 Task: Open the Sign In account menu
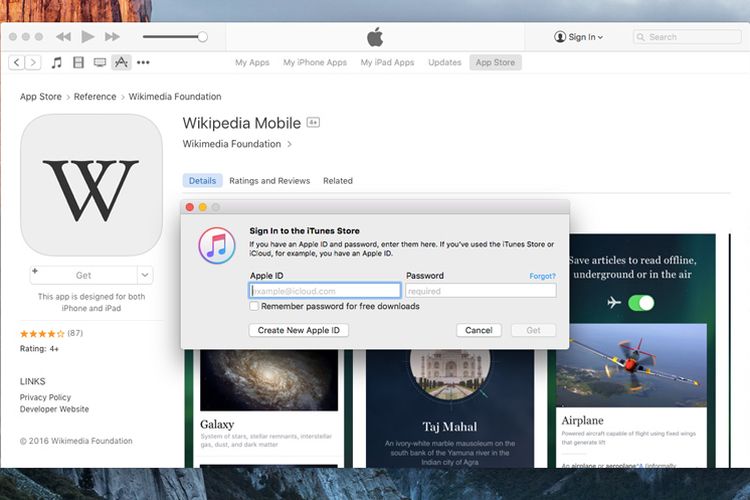pyautogui.click(x=578, y=37)
